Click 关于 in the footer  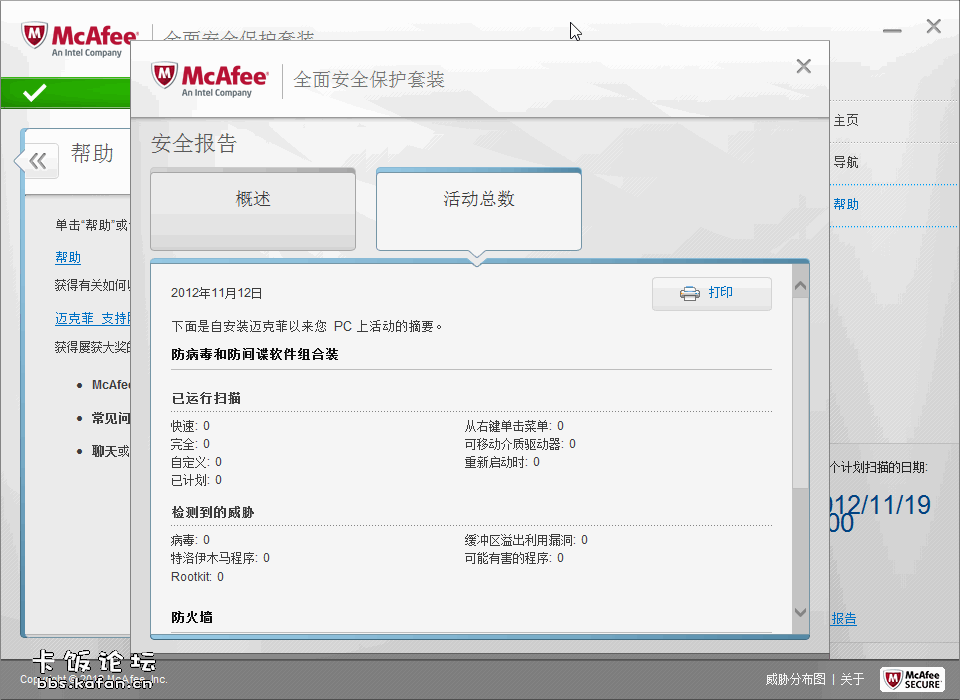852,679
